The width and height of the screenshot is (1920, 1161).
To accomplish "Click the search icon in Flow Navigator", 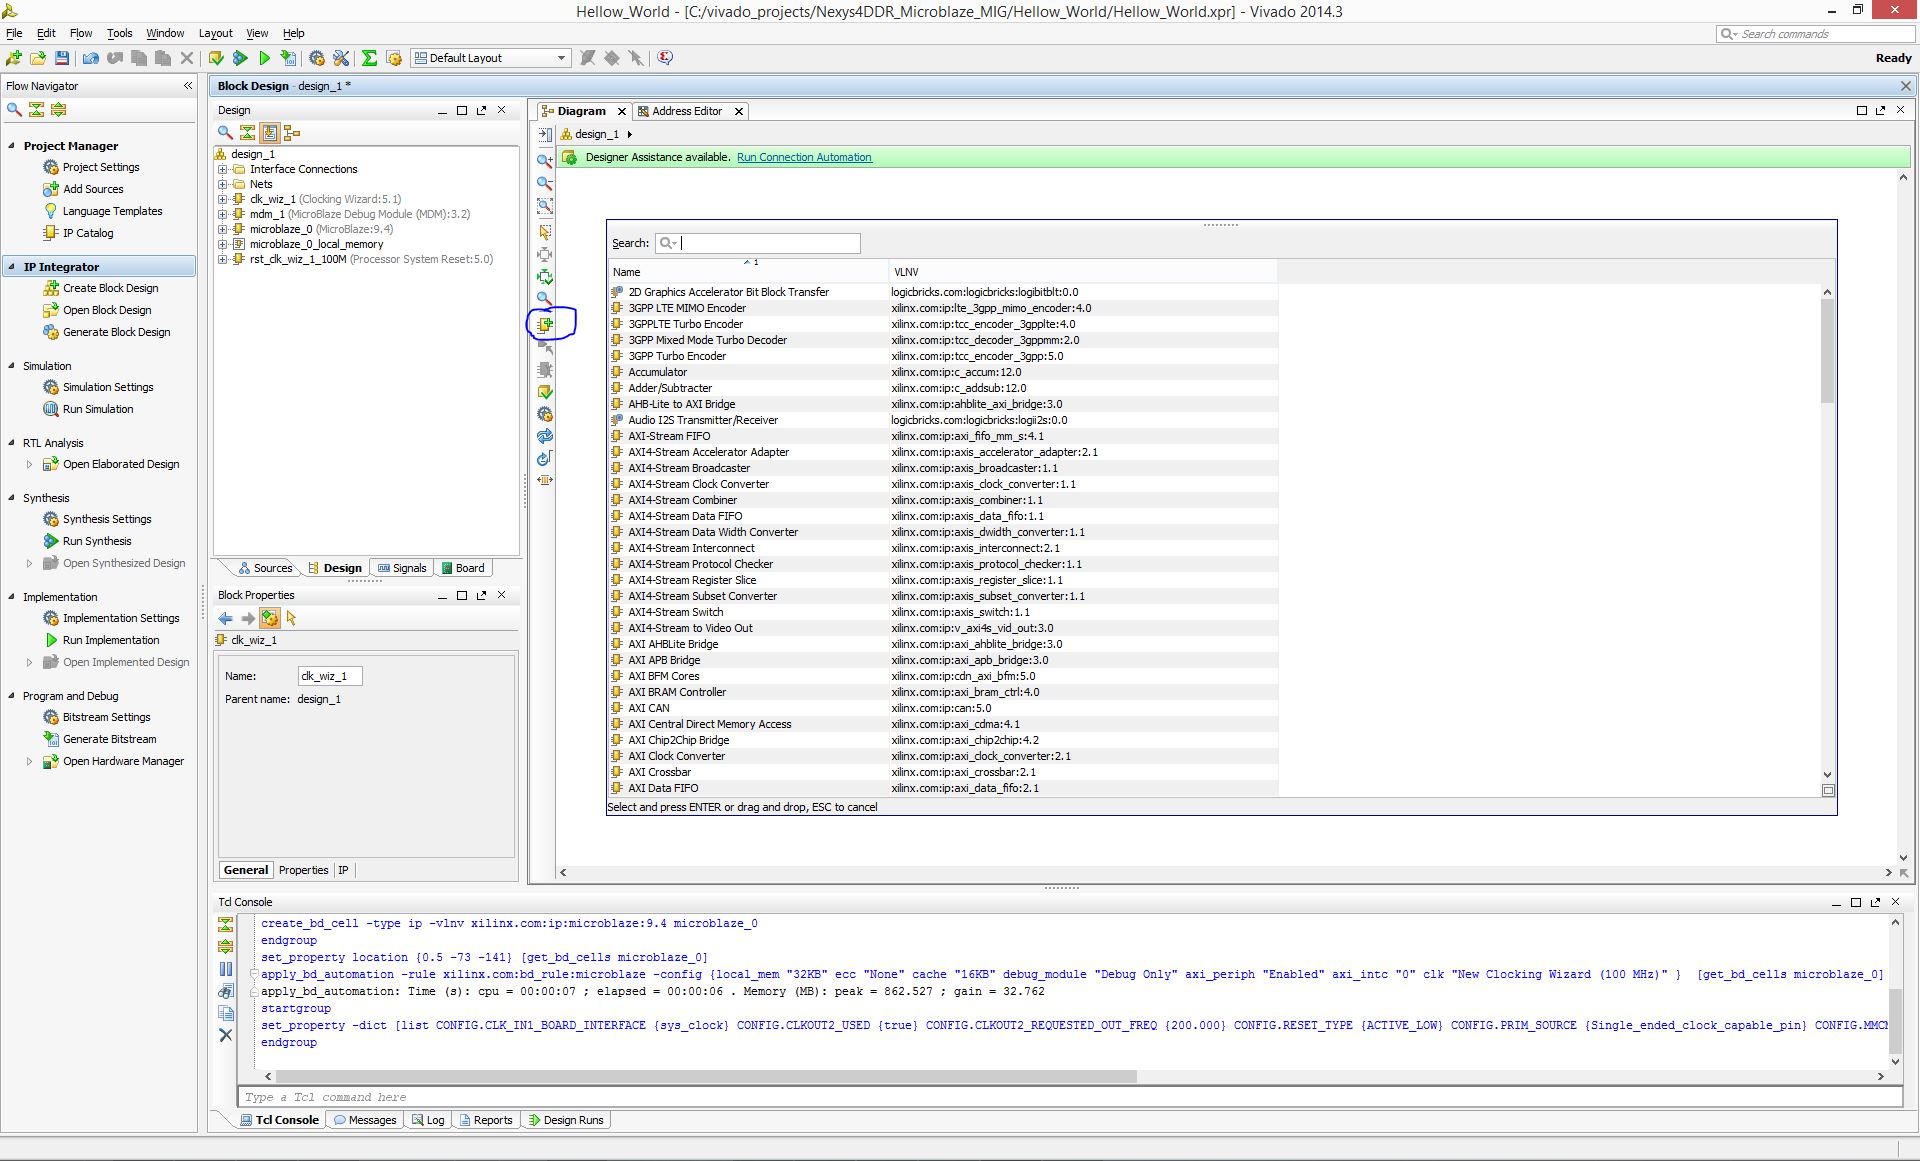I will 14,109.
